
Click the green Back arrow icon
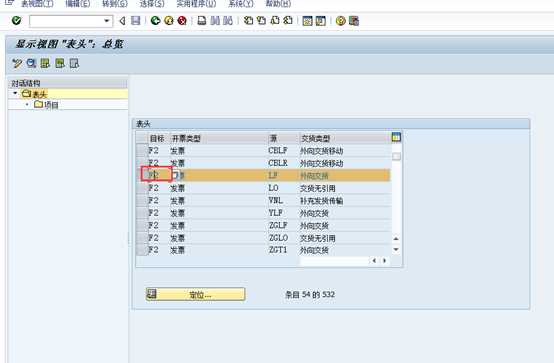155,21
